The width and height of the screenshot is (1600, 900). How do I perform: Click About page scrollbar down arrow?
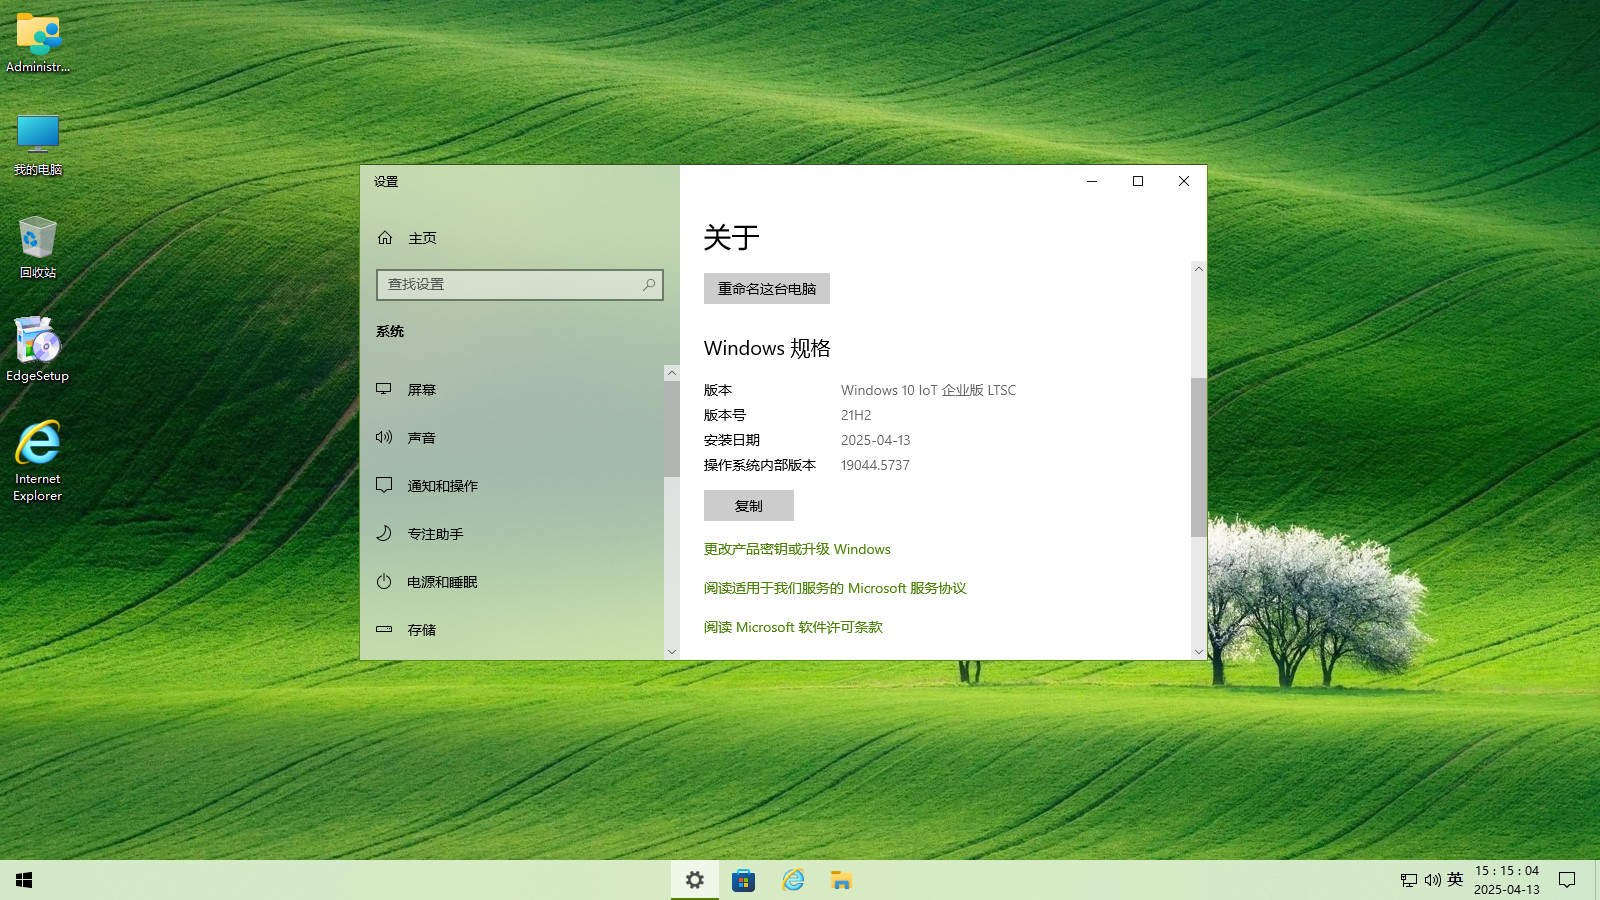[1199, 651]
